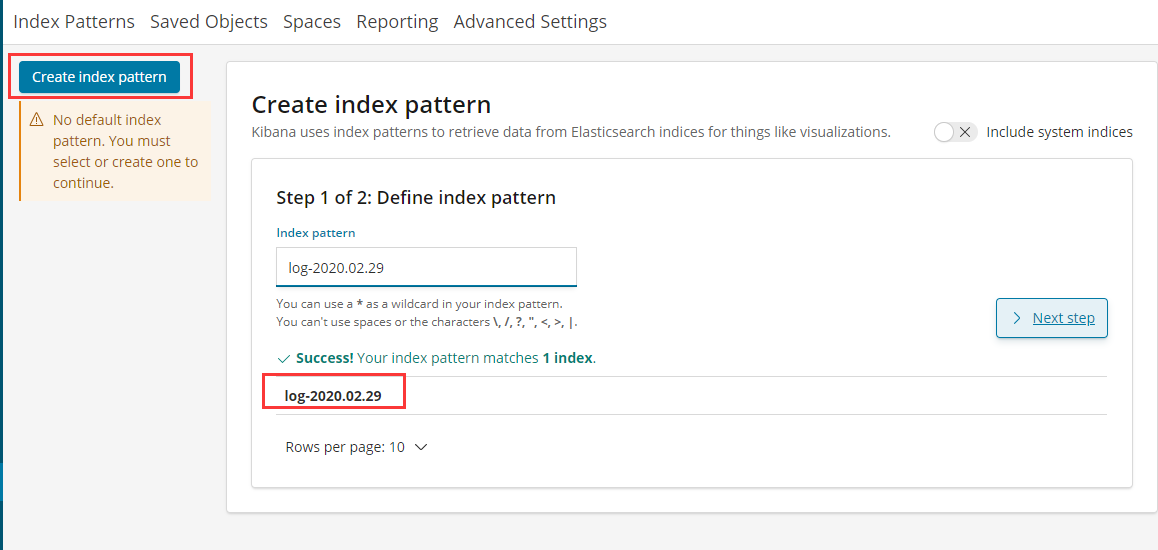Screen dimensions: 1158x550
Task: Click the down chevron after Rows per page
Action: (x=421, y=447)
